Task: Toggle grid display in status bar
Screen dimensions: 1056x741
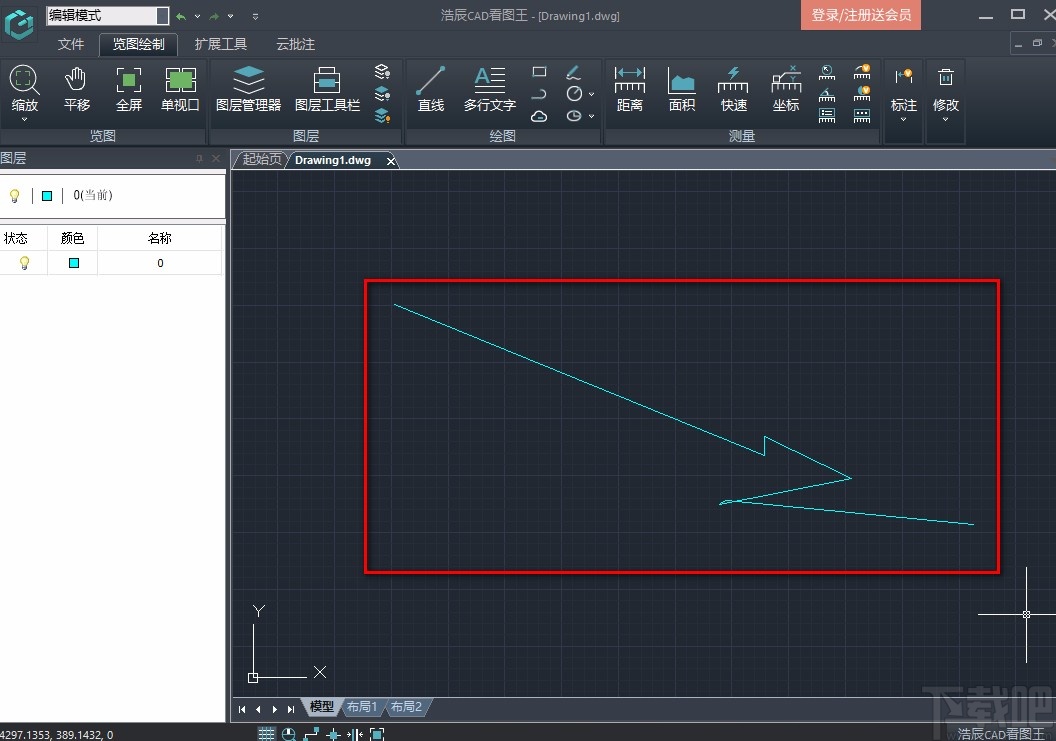Action: 266,734
